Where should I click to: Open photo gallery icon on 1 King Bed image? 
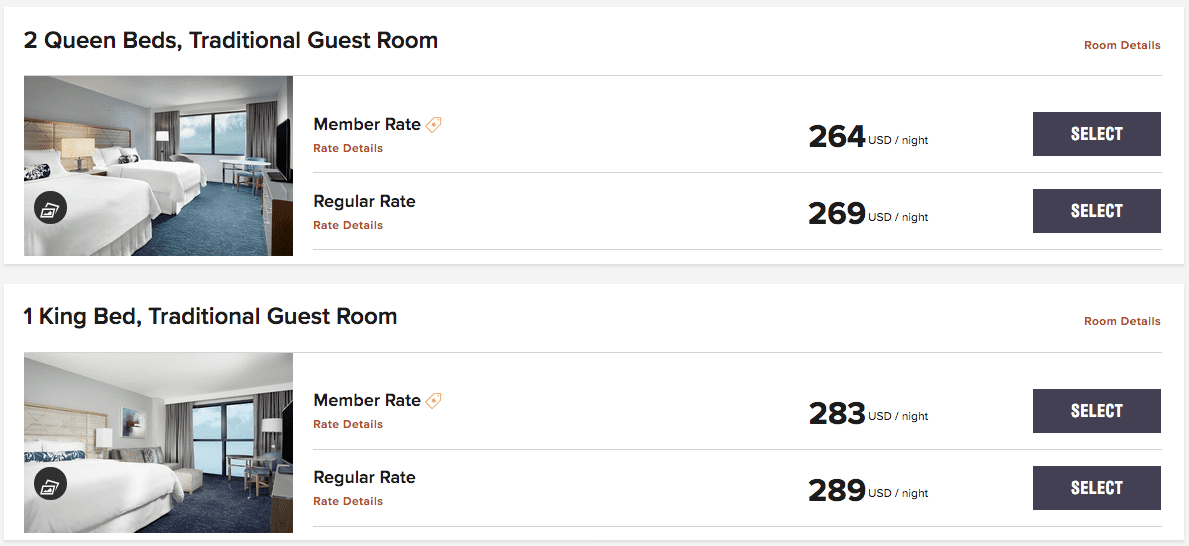click(x=50, y=485)
